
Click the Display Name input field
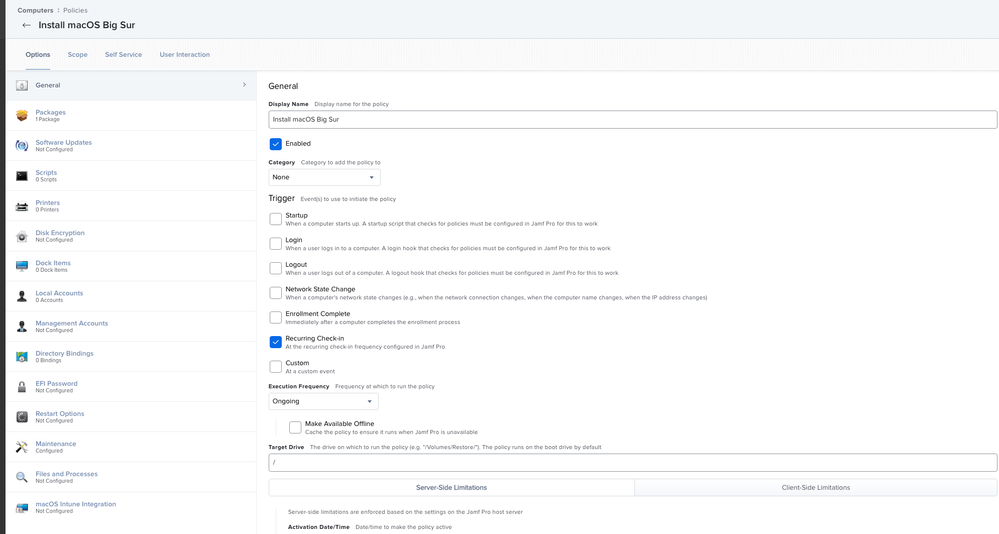(633, 119)
